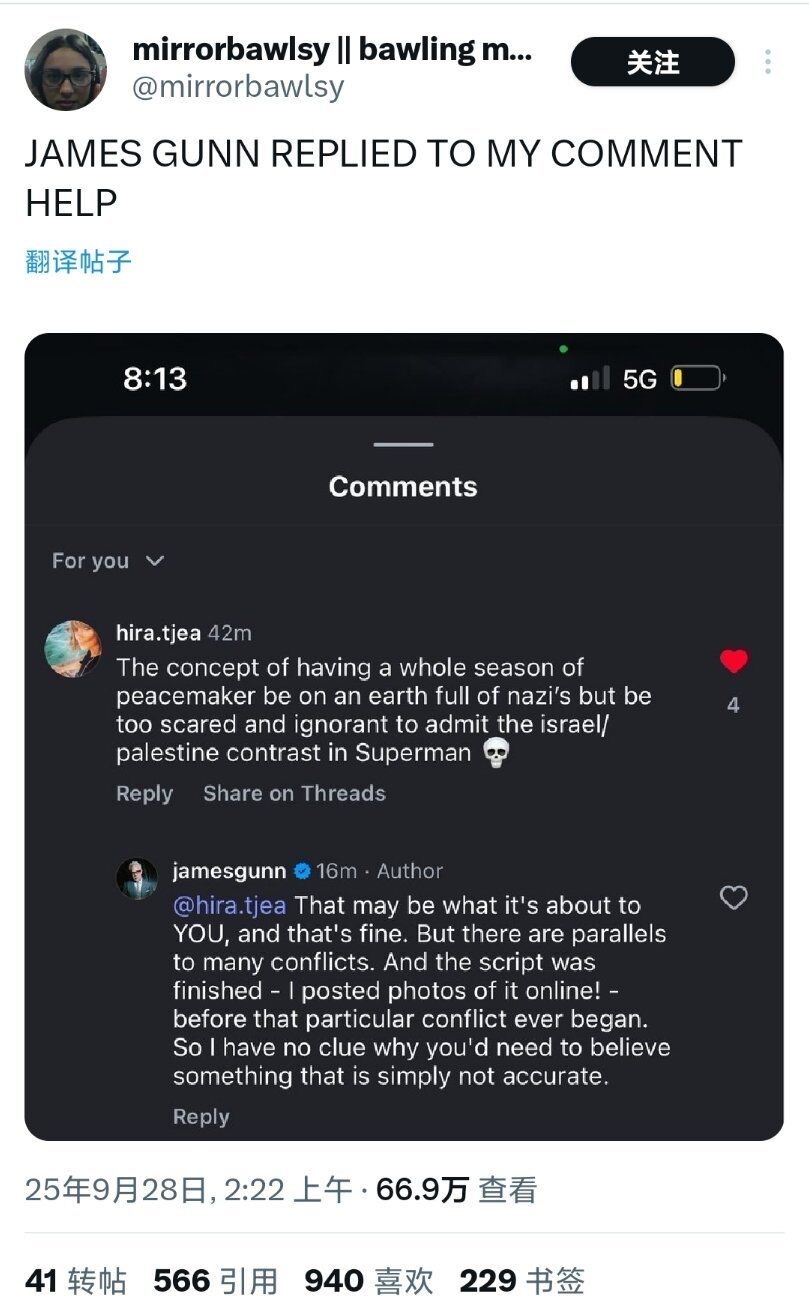Open the 940 喜欢 likes list
This screenshot has height=1316, width=809.
tap(368, 1281)
